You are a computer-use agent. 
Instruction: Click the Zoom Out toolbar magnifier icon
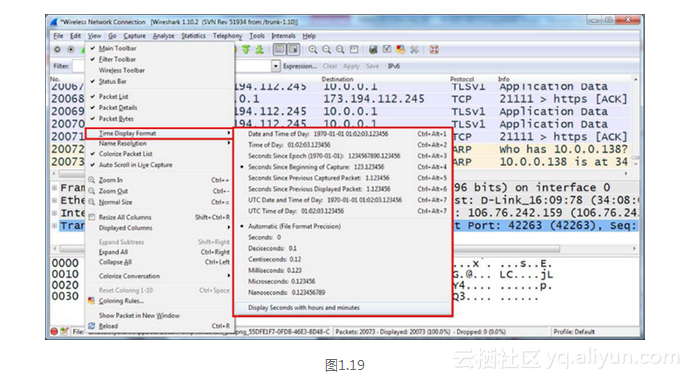(x=326, y=49)
